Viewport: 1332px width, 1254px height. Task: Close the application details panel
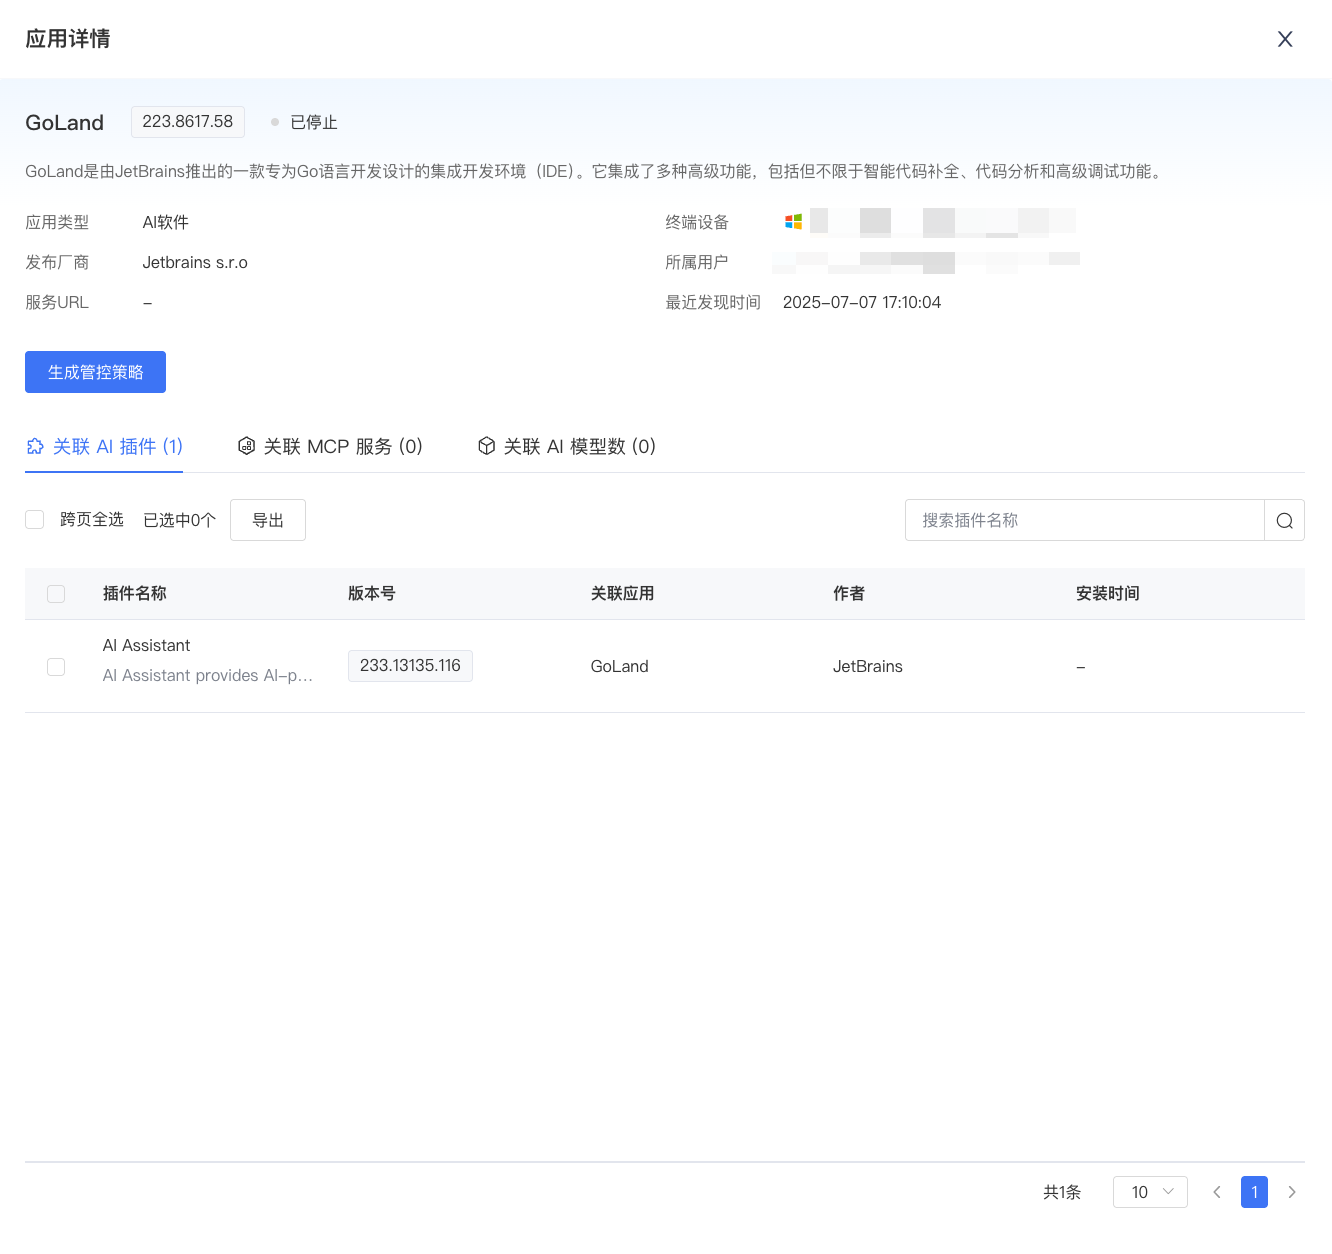coord(1285,39)
